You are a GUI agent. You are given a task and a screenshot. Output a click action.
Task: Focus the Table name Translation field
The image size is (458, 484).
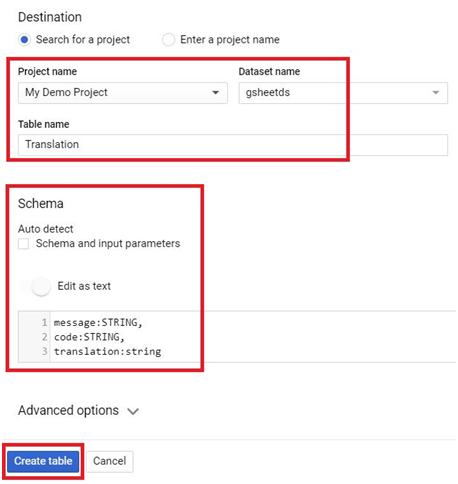[233, 145]
